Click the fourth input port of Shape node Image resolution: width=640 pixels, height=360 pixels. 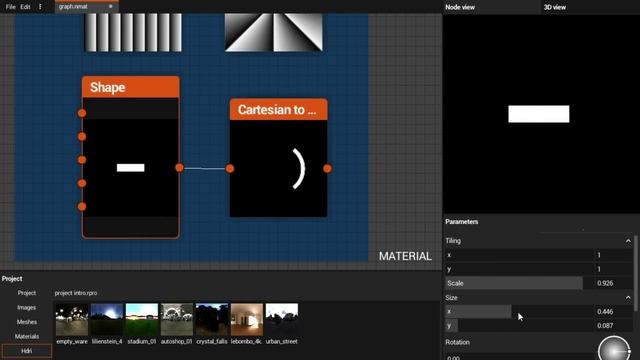[82, 183]
